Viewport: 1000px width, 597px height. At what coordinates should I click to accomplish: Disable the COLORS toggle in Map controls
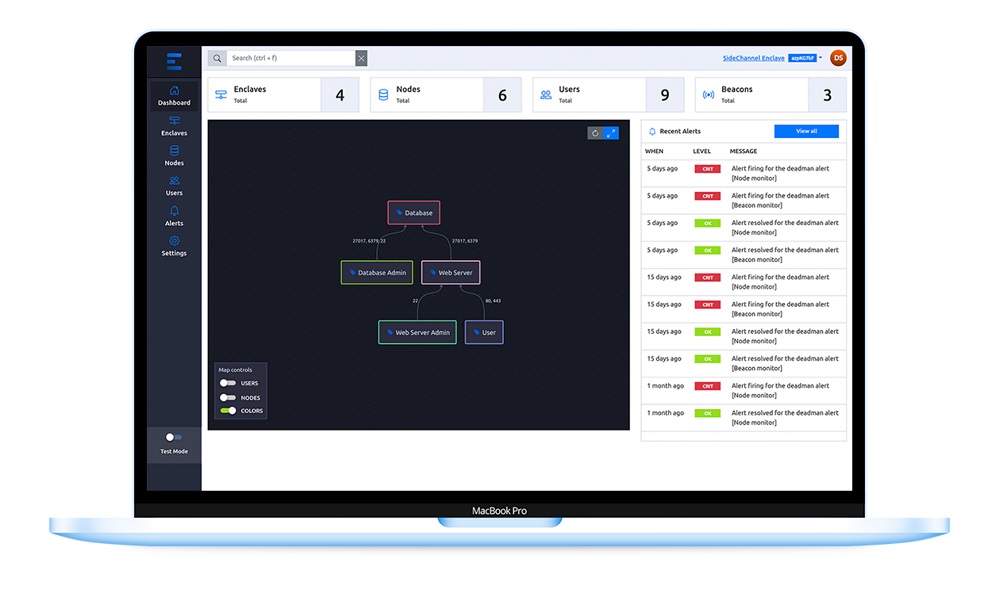pos(230,411)
